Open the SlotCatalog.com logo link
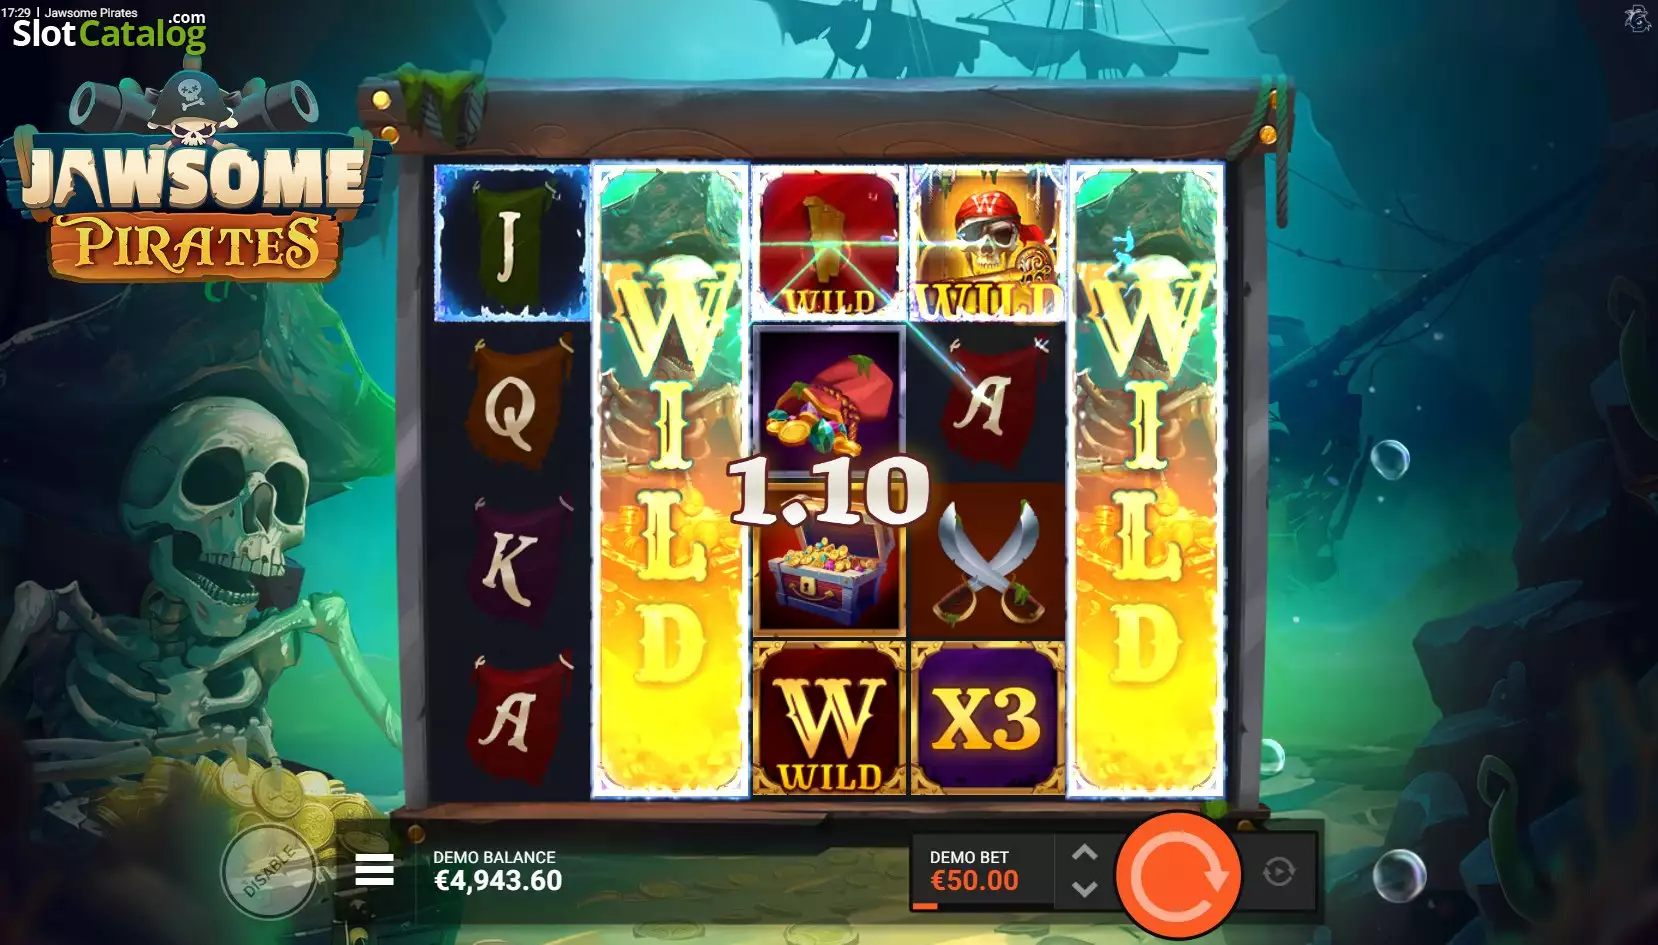The width and height of the screenshot is (1658, 945). pyautogui.click(x=109, y=32)
